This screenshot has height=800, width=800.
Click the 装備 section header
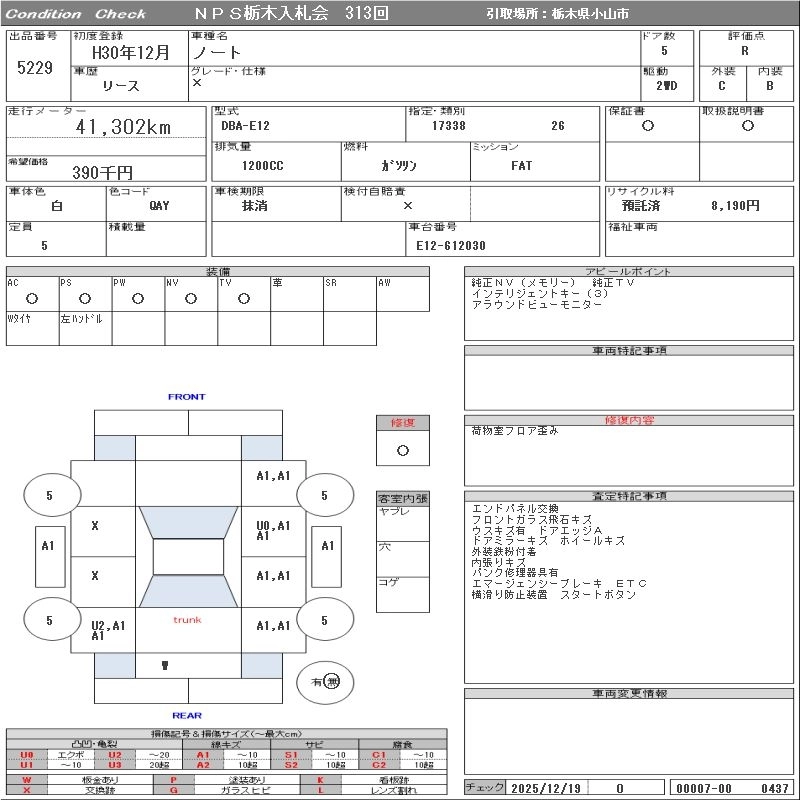[218, 271]
